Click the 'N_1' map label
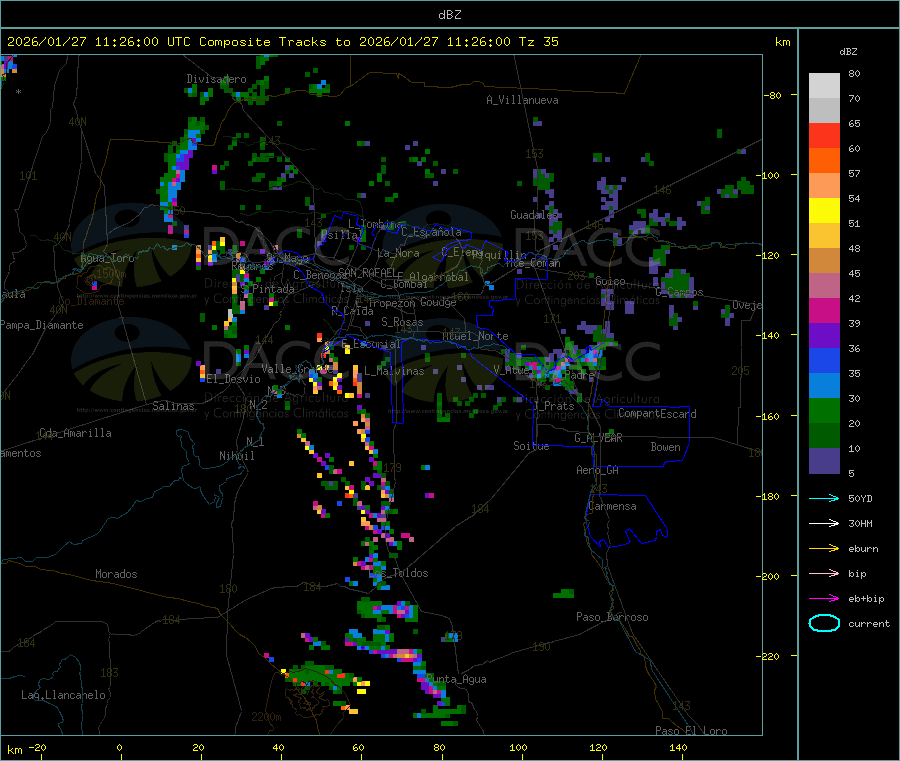The height and width of the screenshot is (761, 900). (x=255, y=441)
